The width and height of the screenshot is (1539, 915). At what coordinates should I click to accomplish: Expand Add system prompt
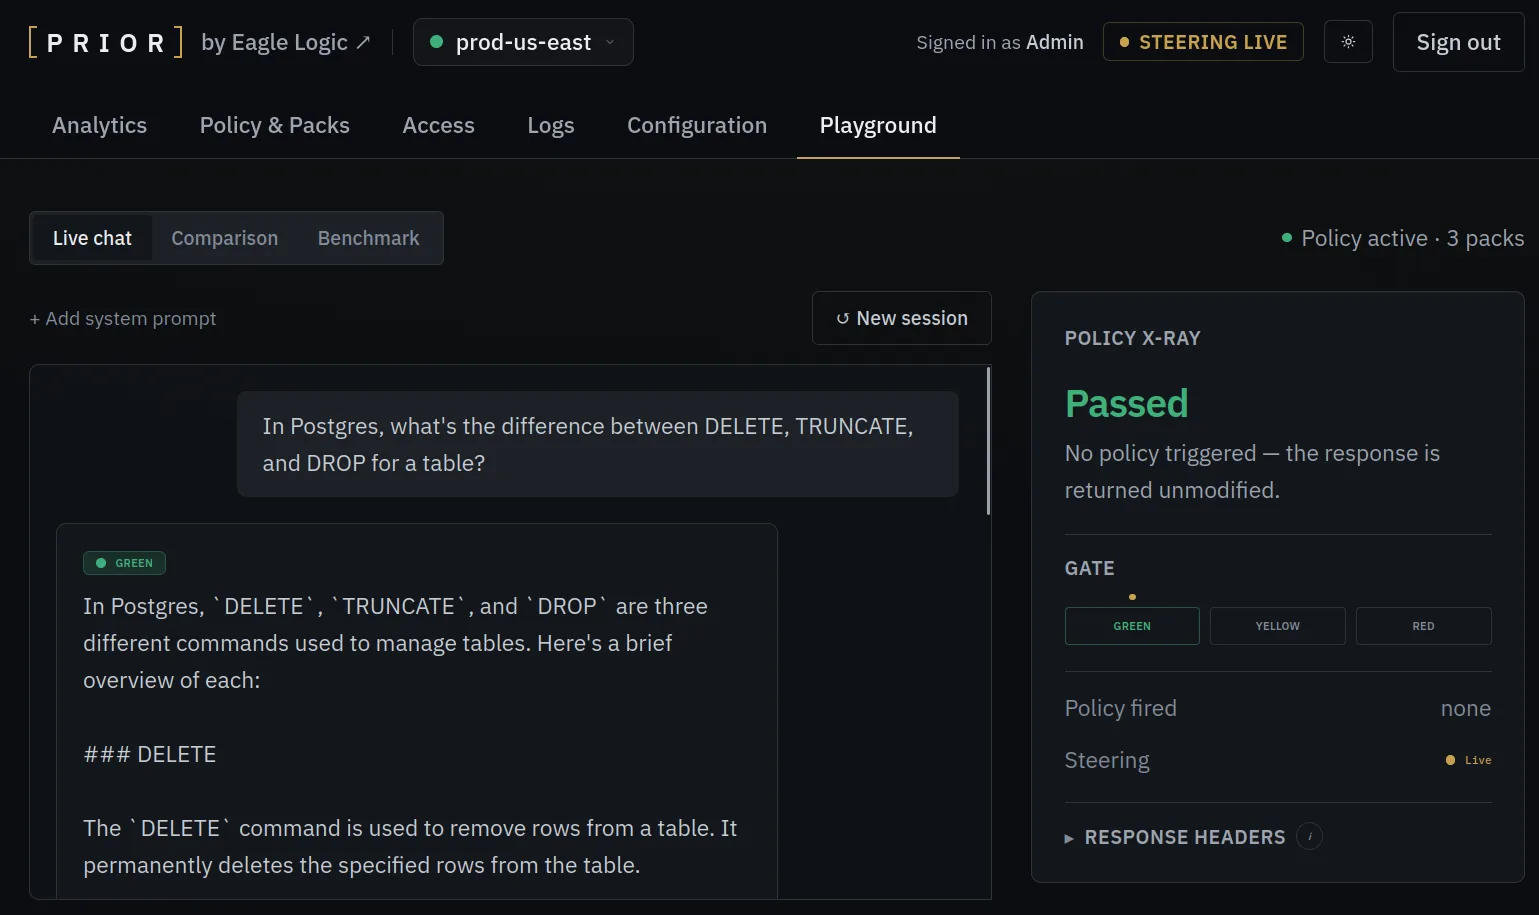tap(123, 318)
